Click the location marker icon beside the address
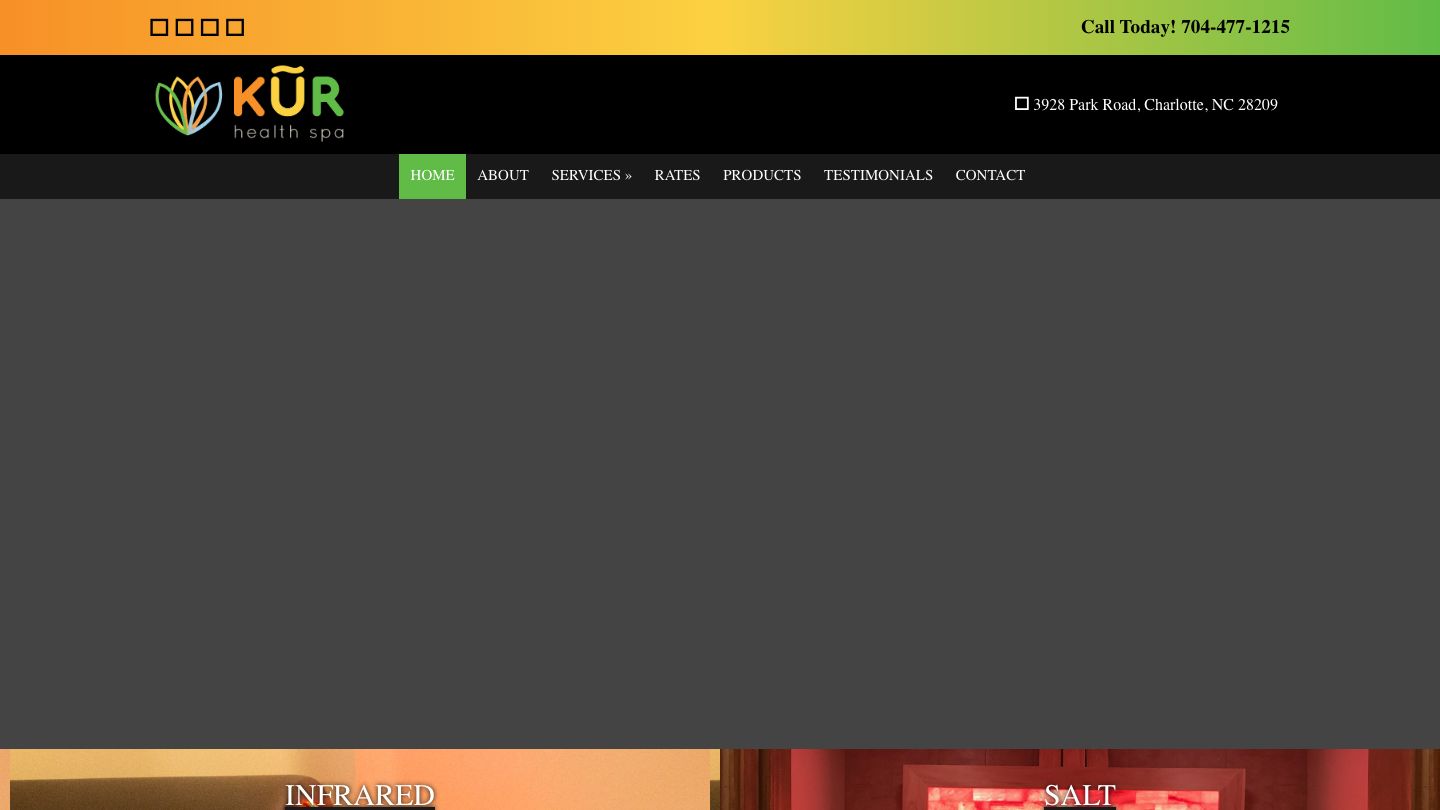The height and width of the screenshot is (810, 1440). pos(1022,104)
